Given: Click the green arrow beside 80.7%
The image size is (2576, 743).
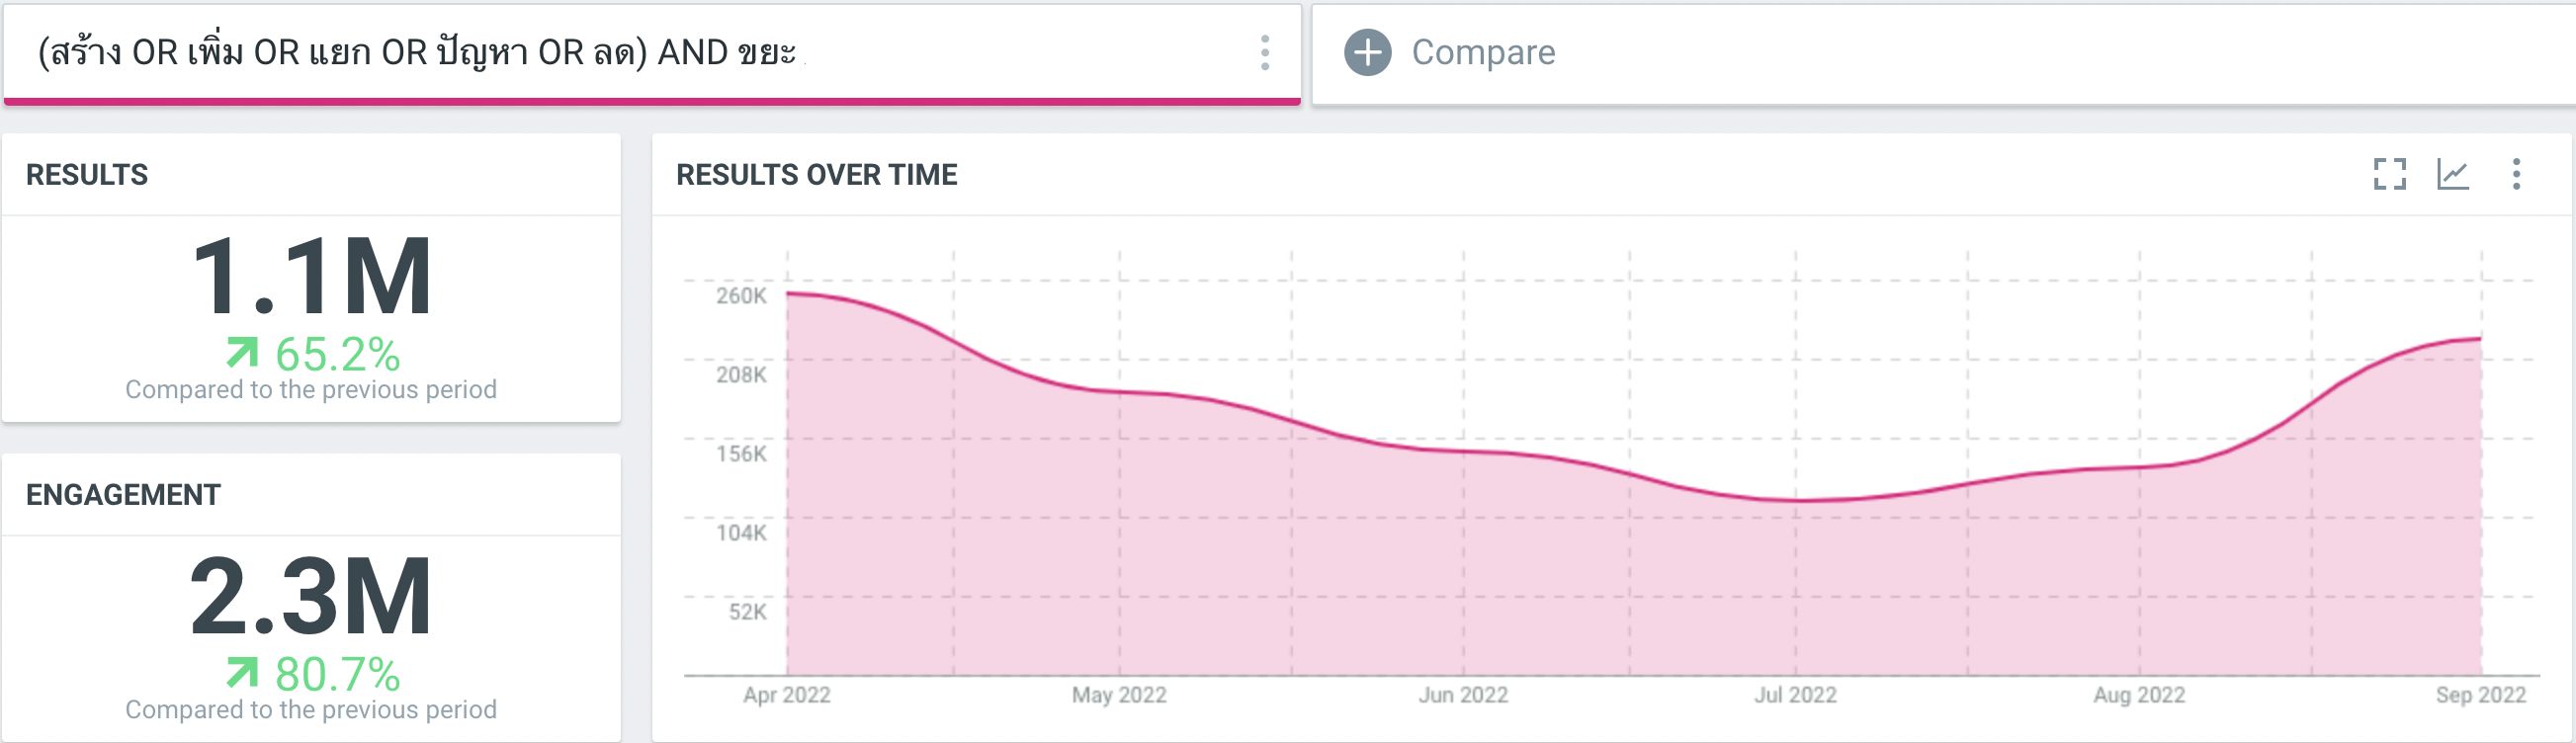Looking at the screenshot, I should (x=242, y=673).
